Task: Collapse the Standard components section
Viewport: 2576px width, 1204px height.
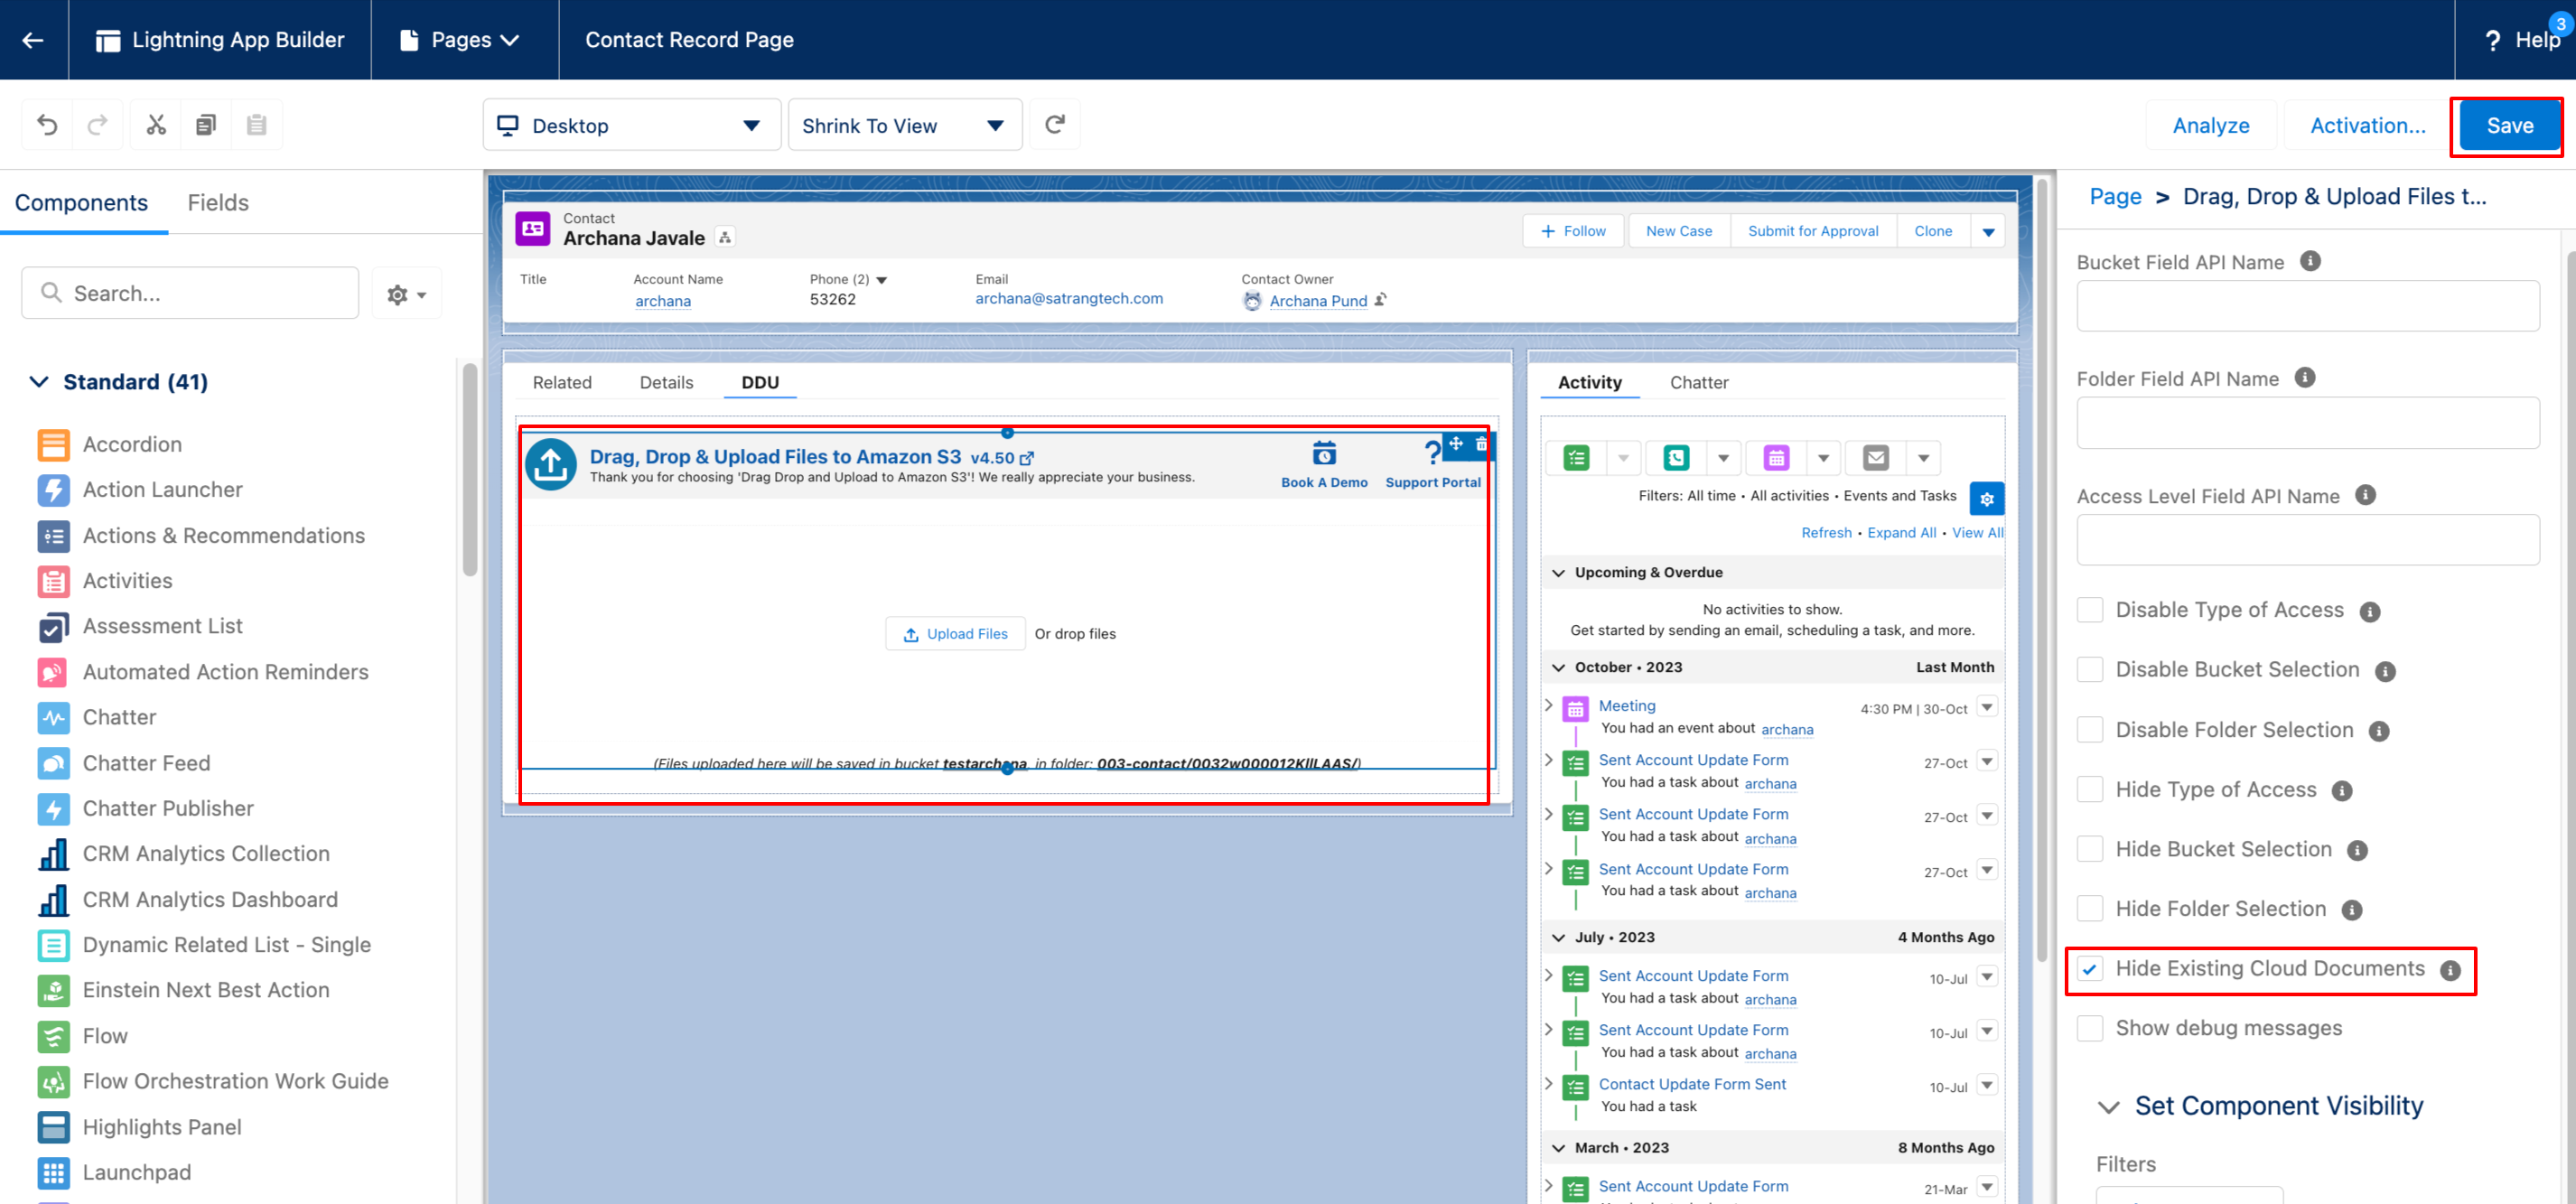Action: [x=39, y=382]
